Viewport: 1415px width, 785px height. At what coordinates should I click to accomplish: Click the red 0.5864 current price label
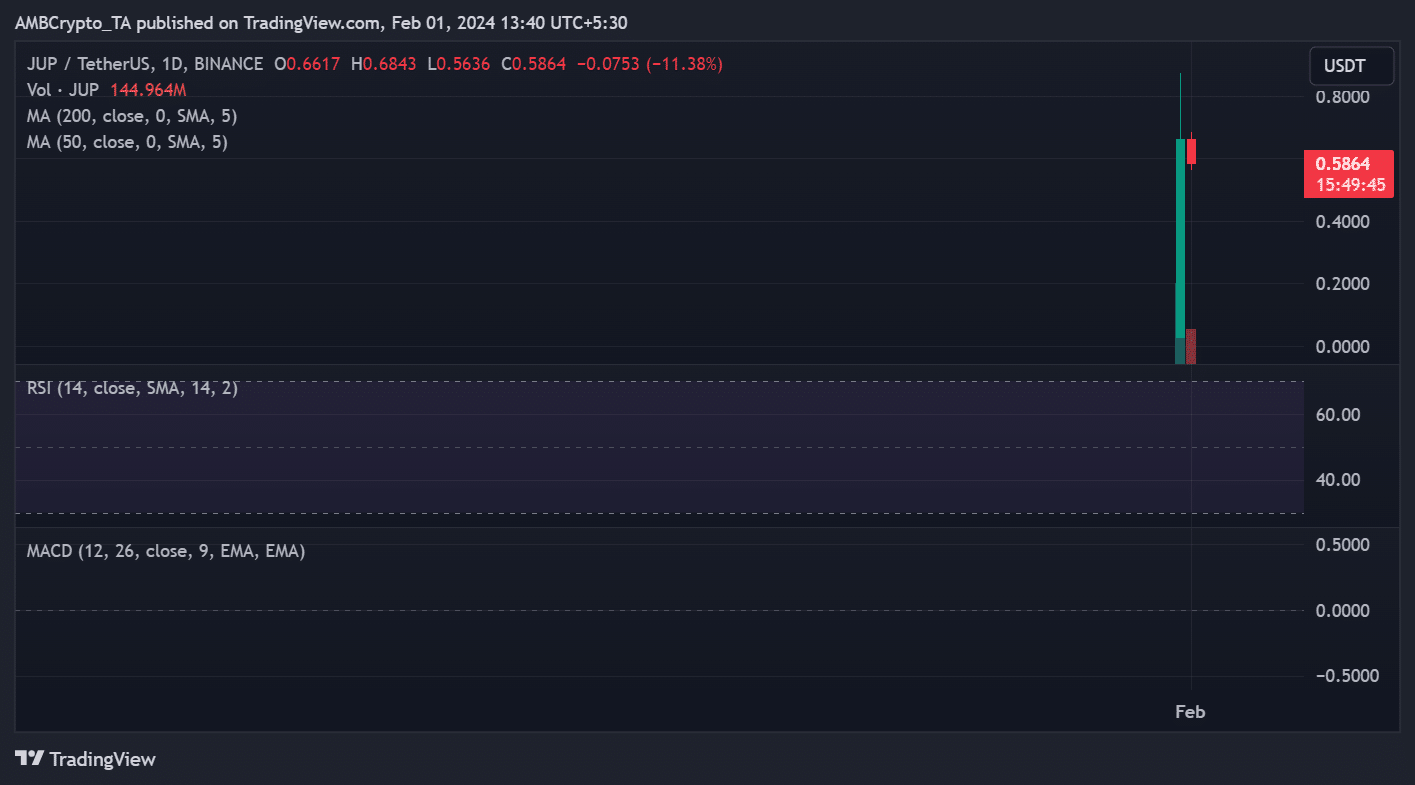(x=1348, y=174)
